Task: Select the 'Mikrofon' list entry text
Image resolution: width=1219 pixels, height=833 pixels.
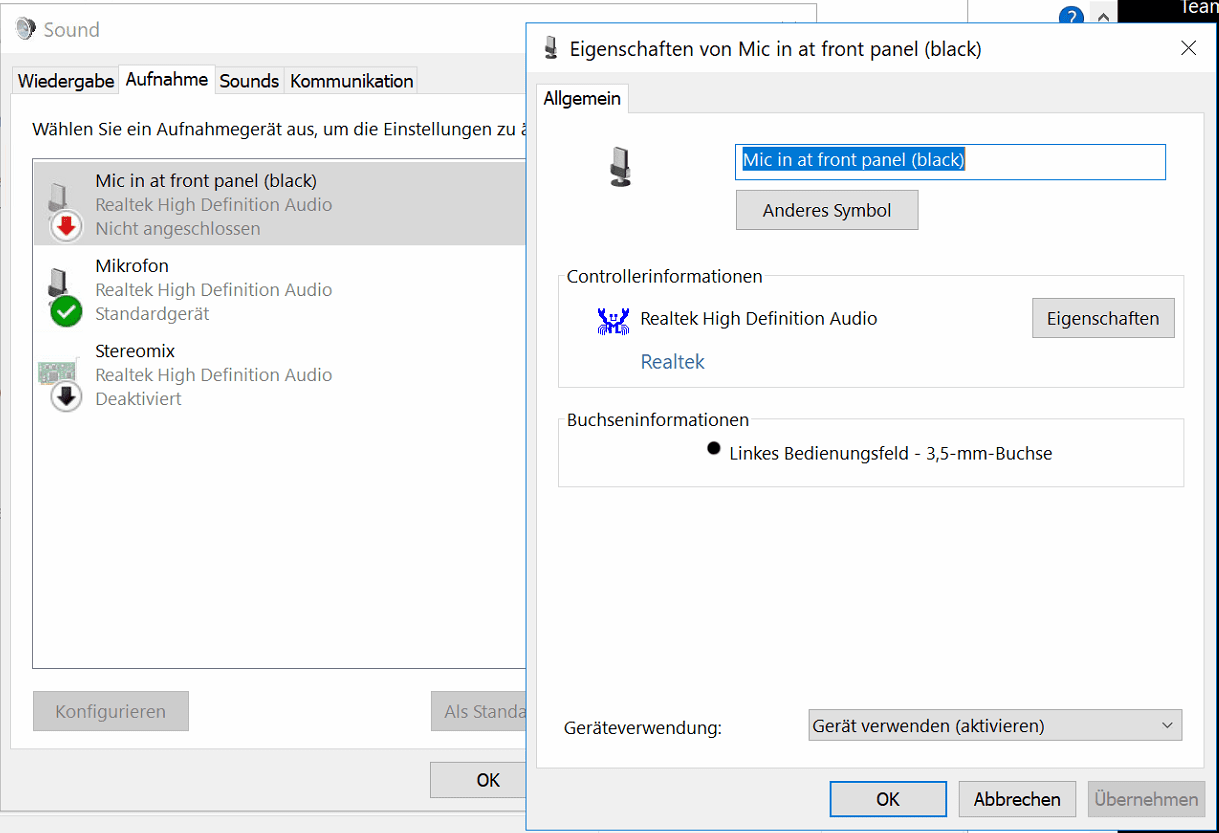Action: coord(132,266)
